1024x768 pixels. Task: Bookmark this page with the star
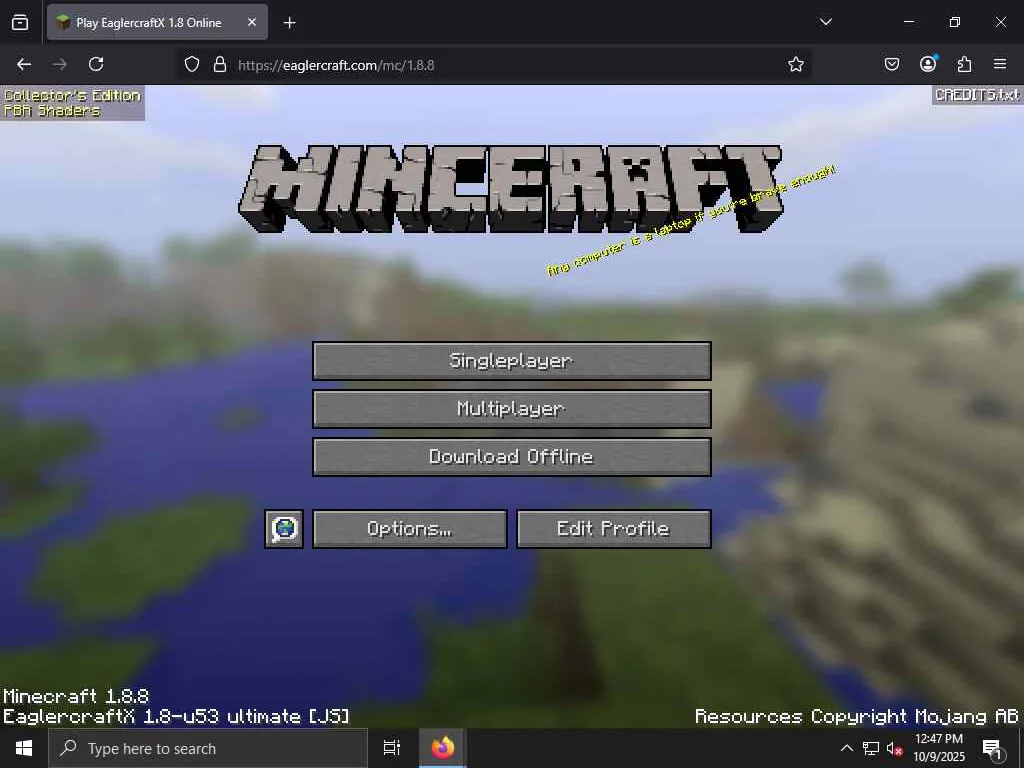[795, 65]
